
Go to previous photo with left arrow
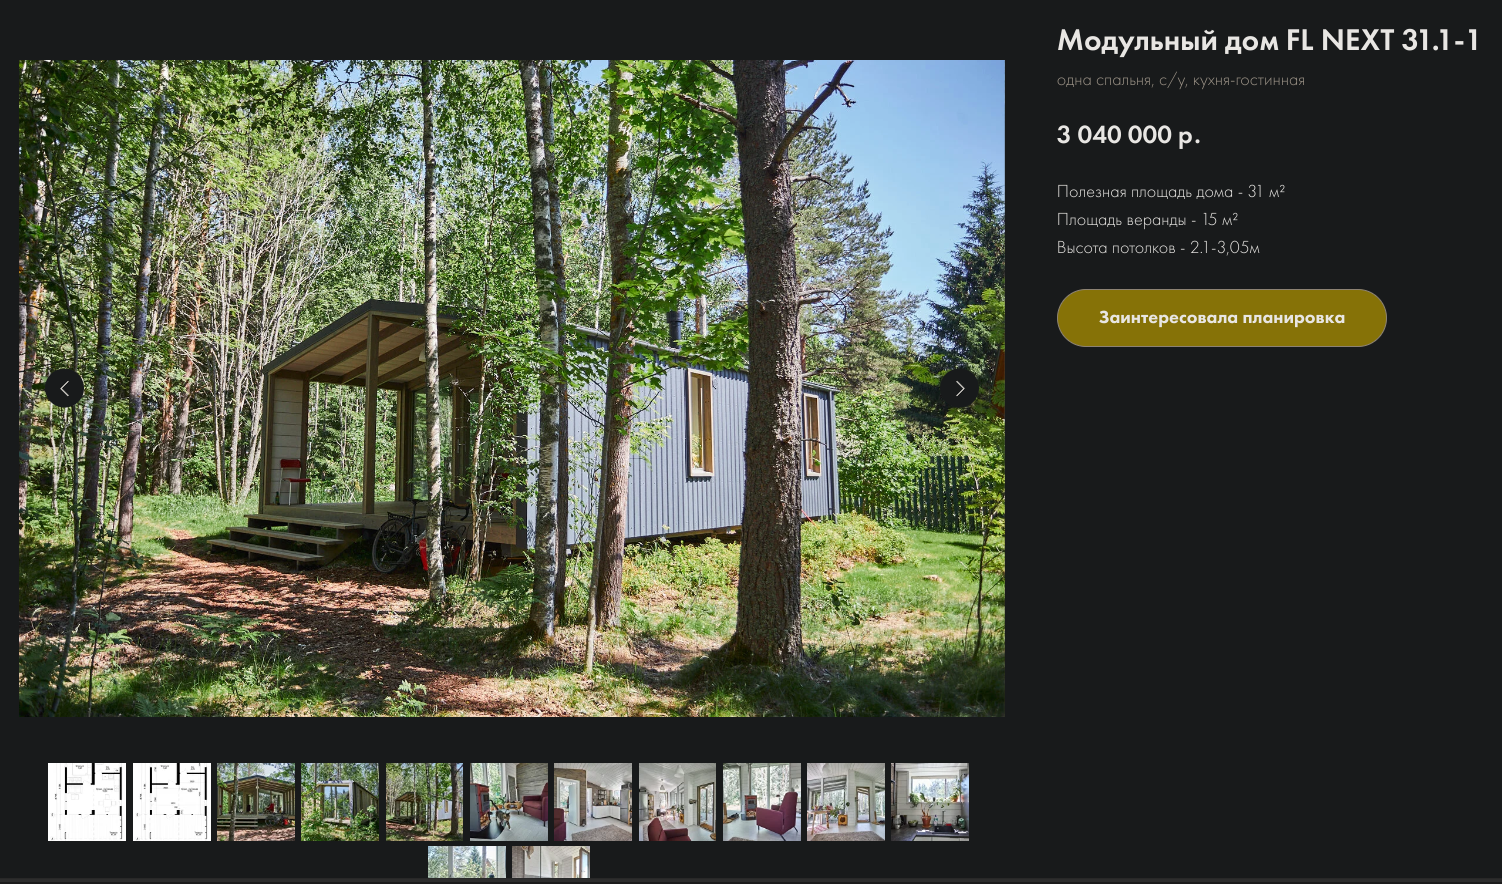click(64, 388)
